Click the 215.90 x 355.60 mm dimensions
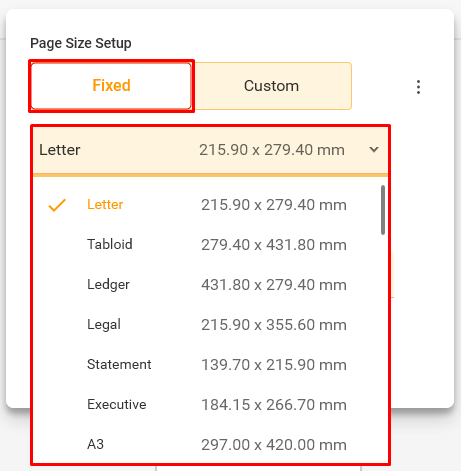Image resolution: width=461 pixels, height=471 pixels. [x=274, y=325]
